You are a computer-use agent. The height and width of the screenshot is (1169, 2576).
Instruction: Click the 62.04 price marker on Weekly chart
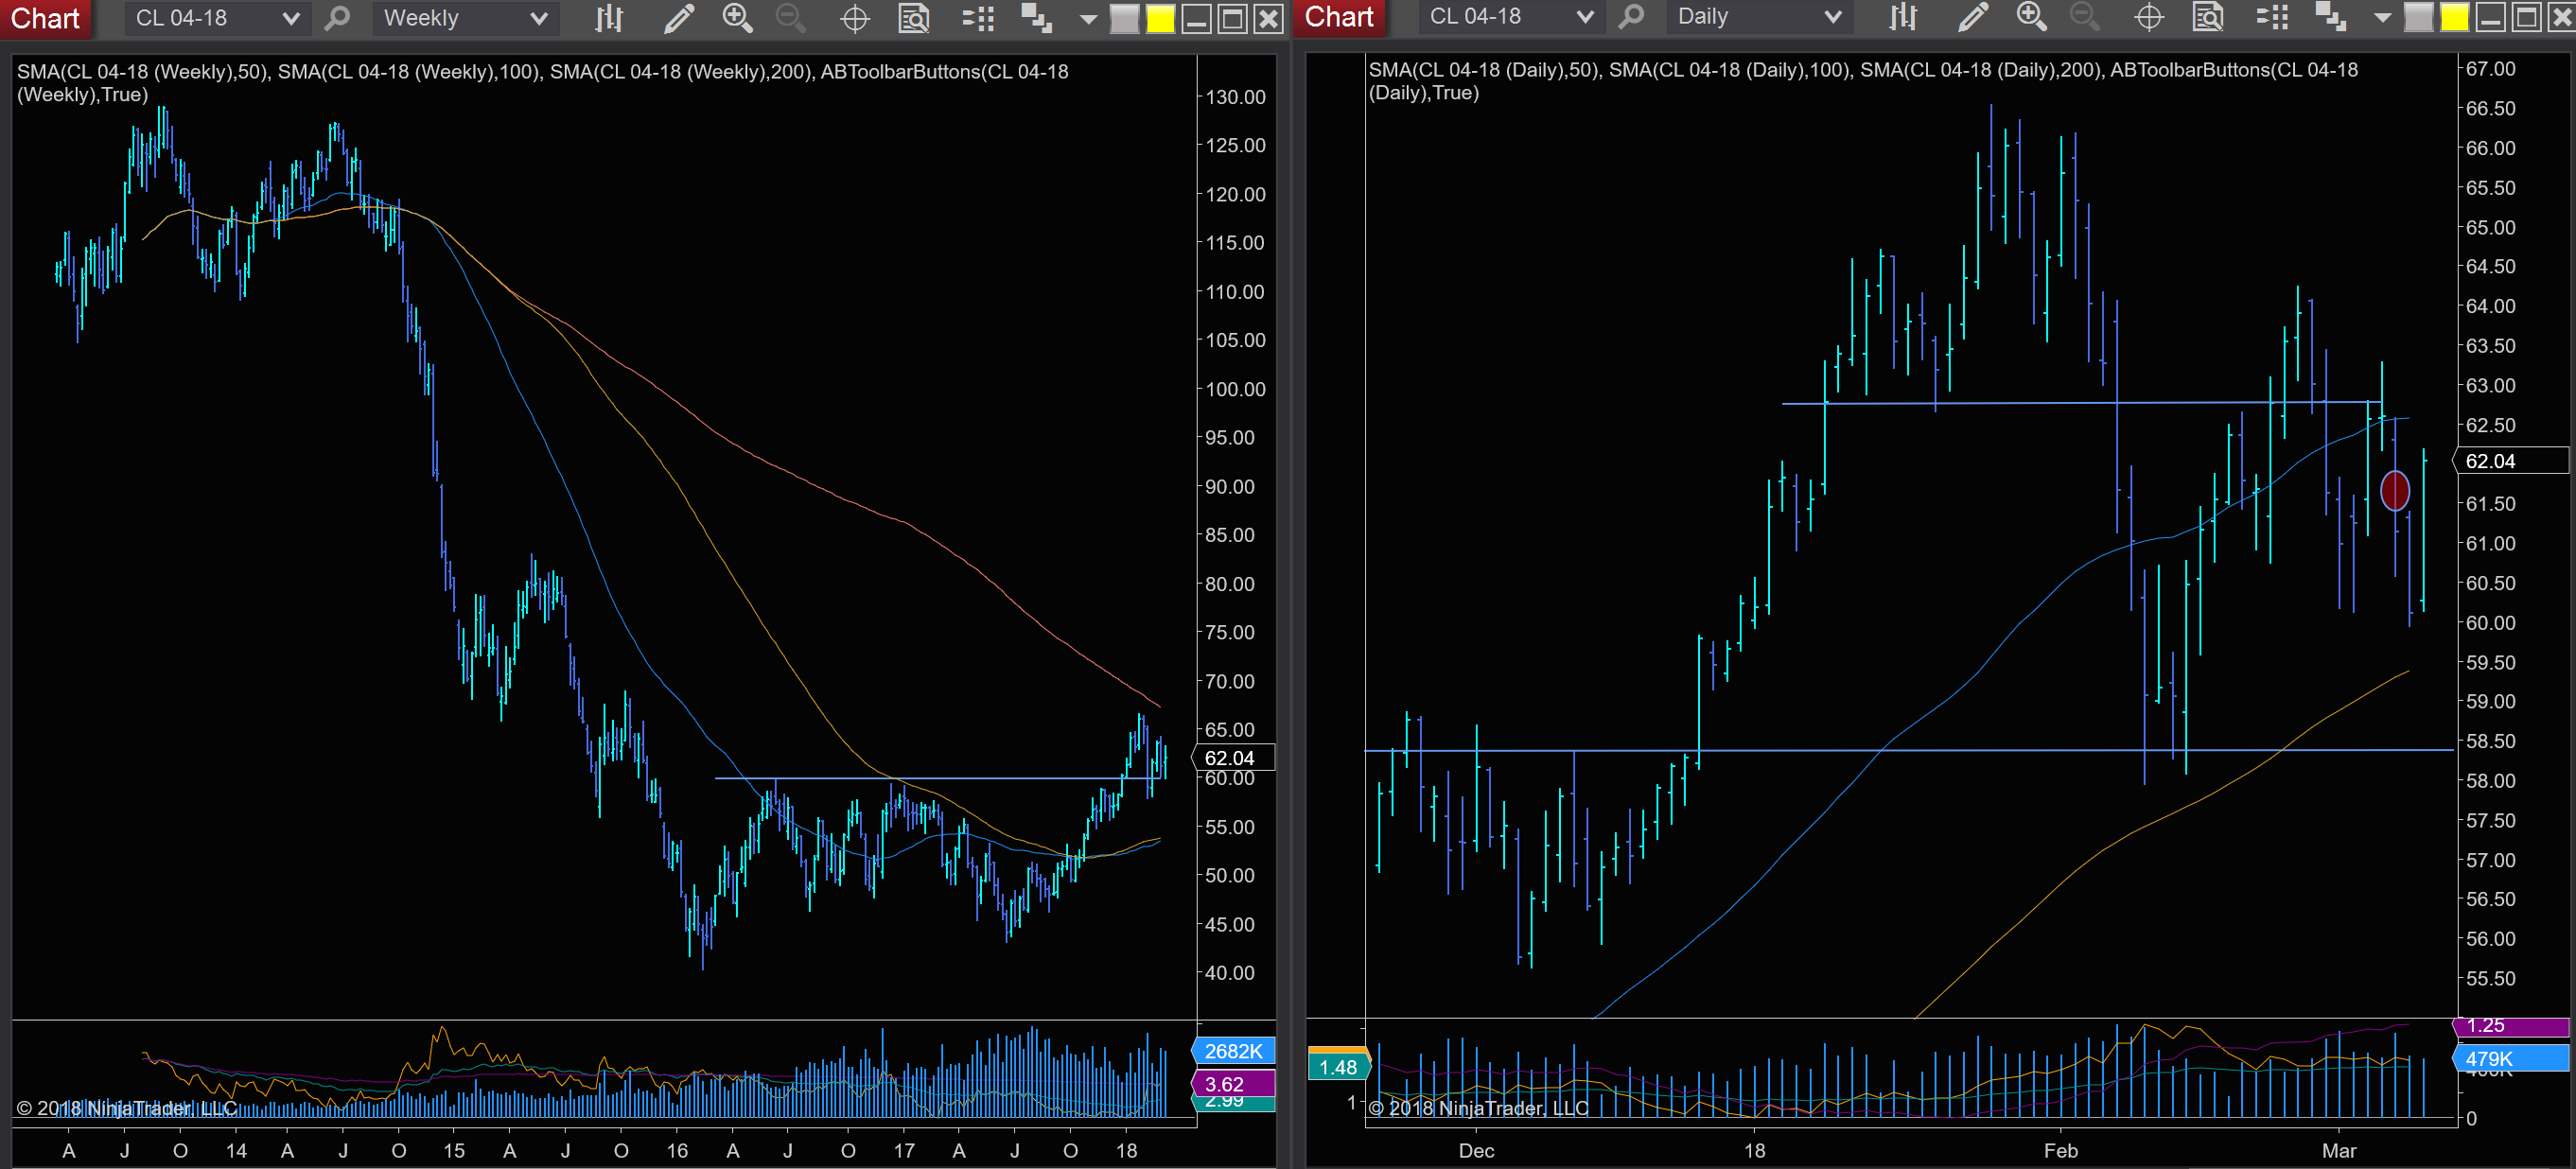click(1234, 758)
